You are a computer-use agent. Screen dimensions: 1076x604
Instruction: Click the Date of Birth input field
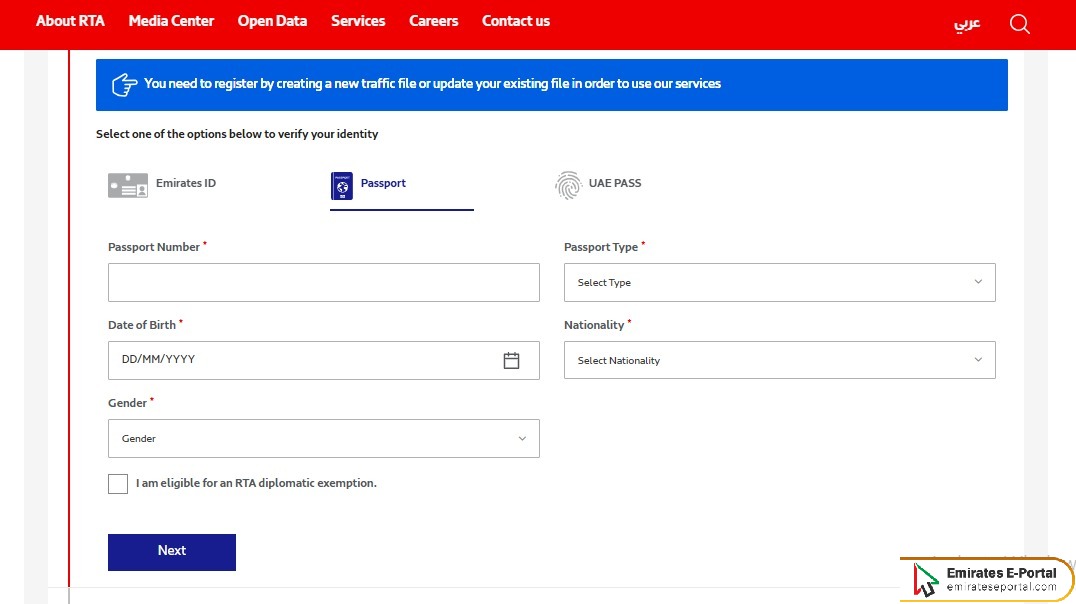pos(300,360)
